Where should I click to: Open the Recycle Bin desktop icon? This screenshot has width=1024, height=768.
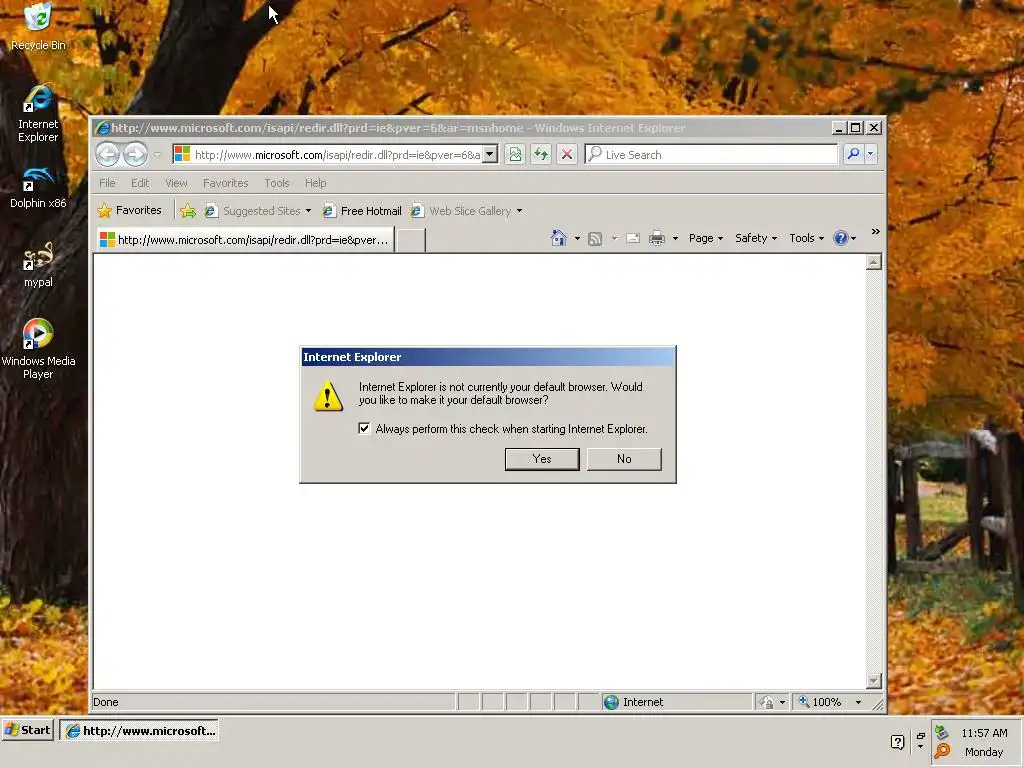point(38,26)
